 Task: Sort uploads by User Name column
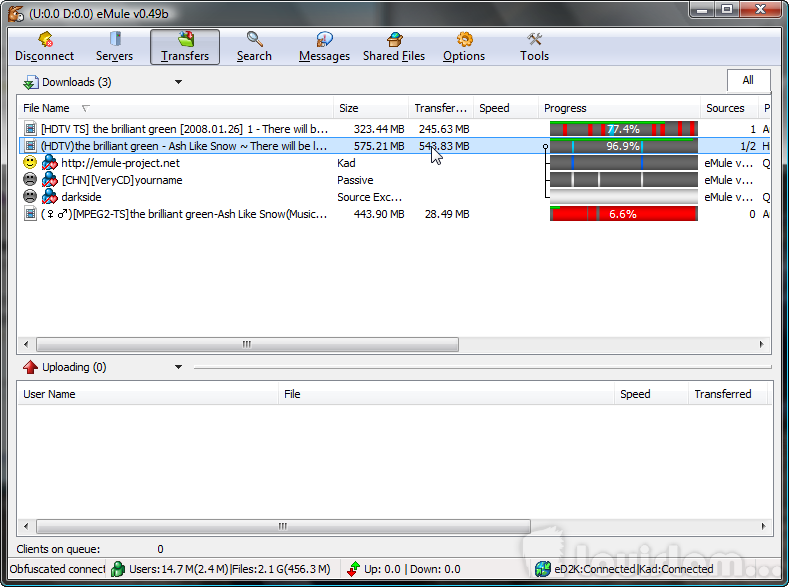[147, 394]
